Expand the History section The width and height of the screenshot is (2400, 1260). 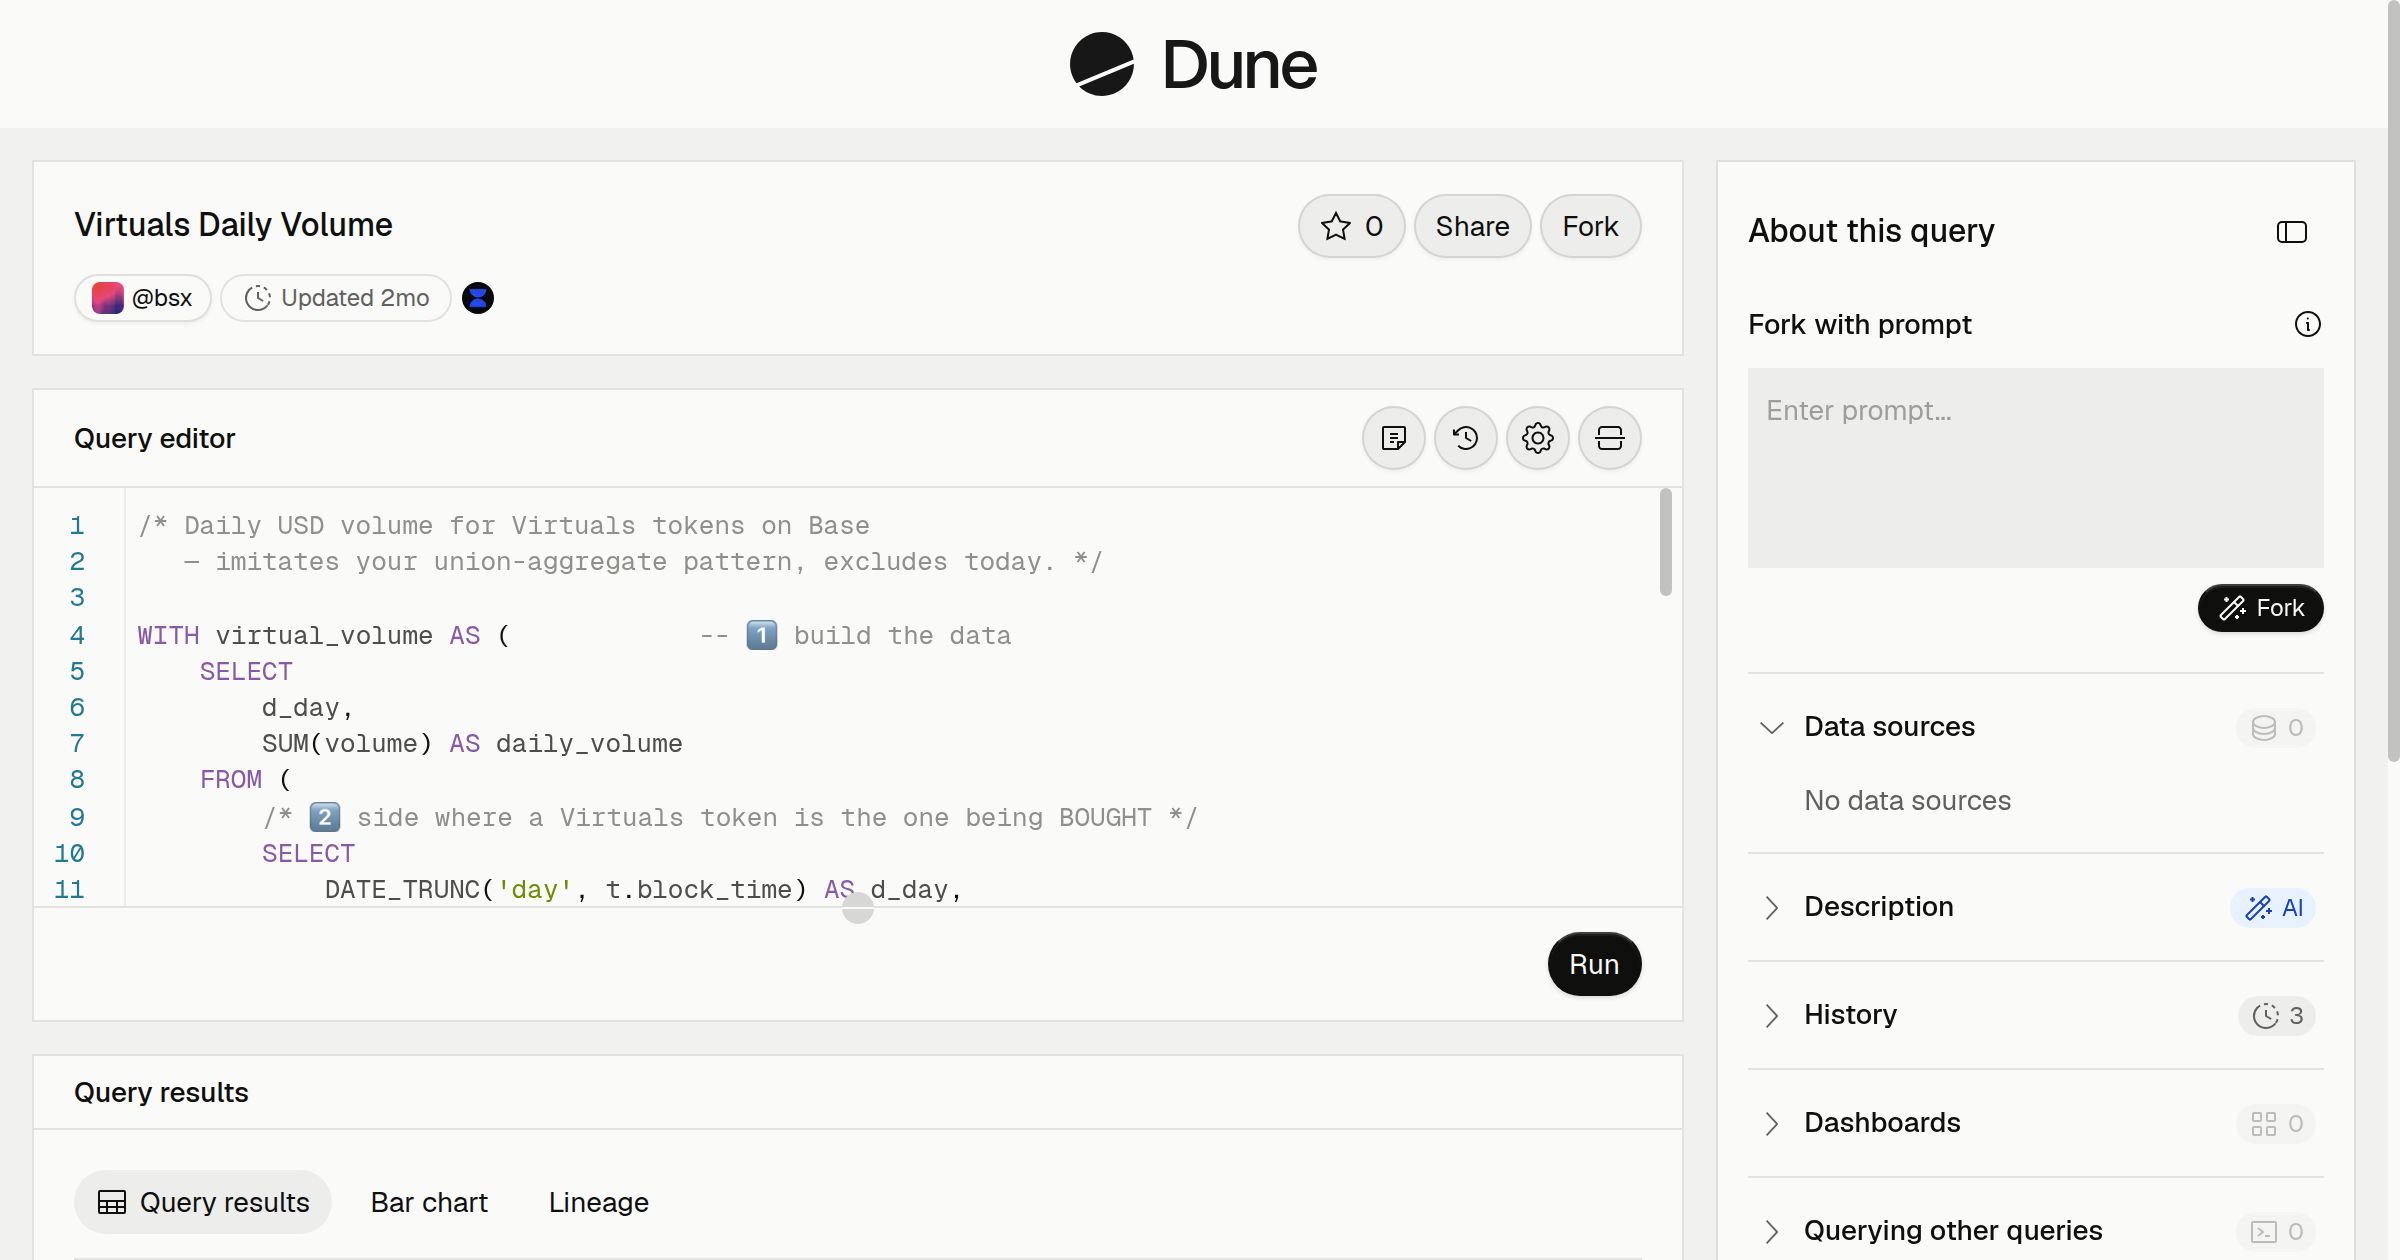(x=1771, y=1015)
